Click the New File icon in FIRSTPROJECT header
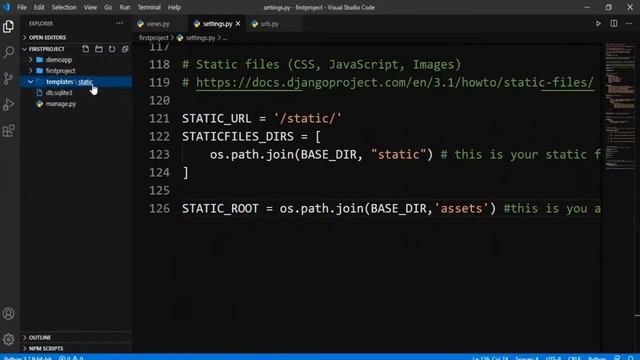 [85, 49]
